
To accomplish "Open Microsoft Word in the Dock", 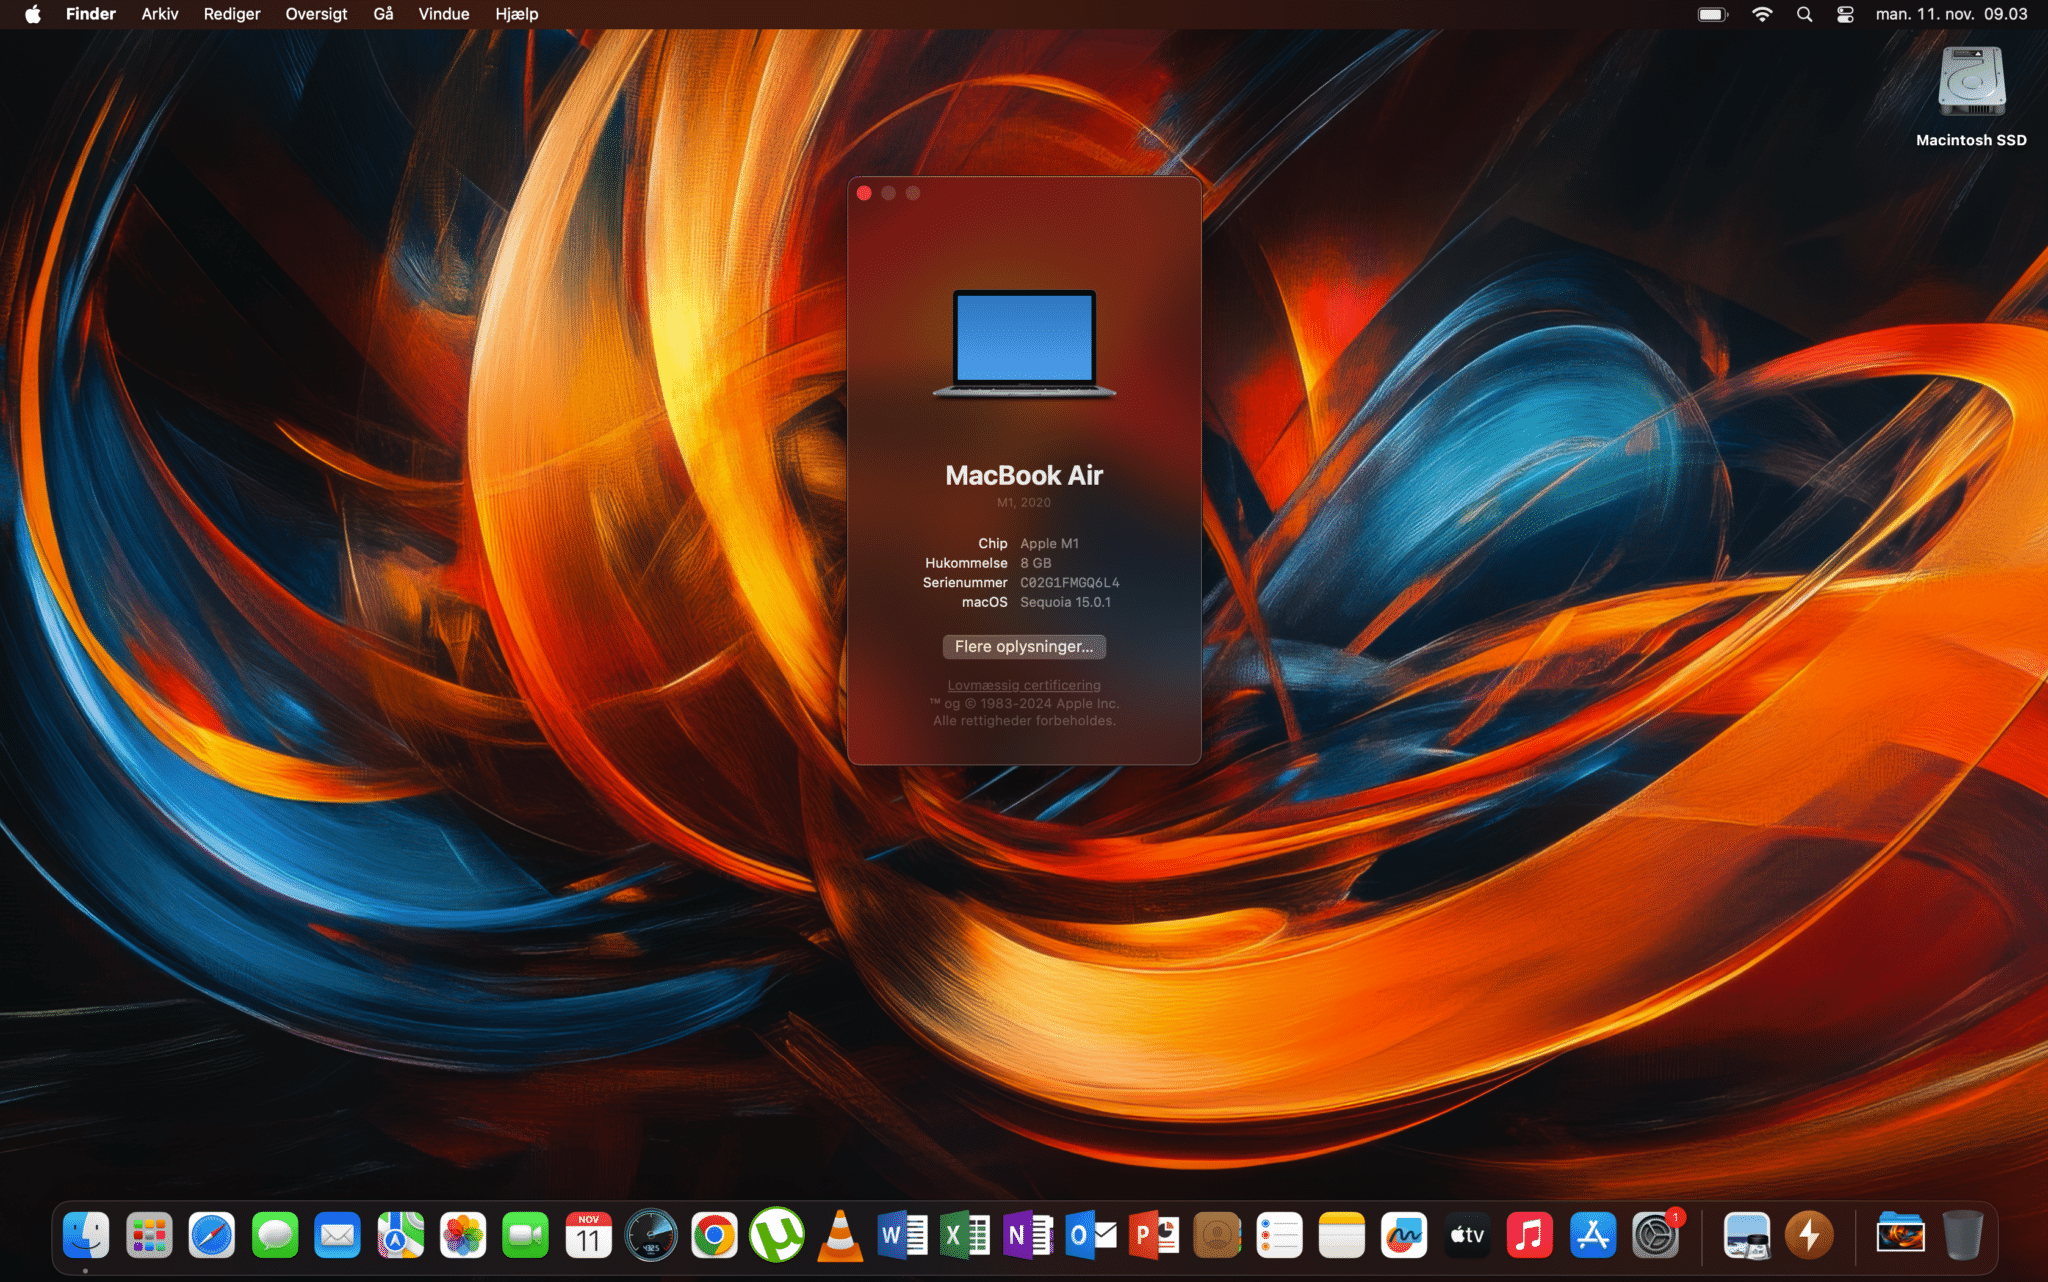I will [902, 1237].
